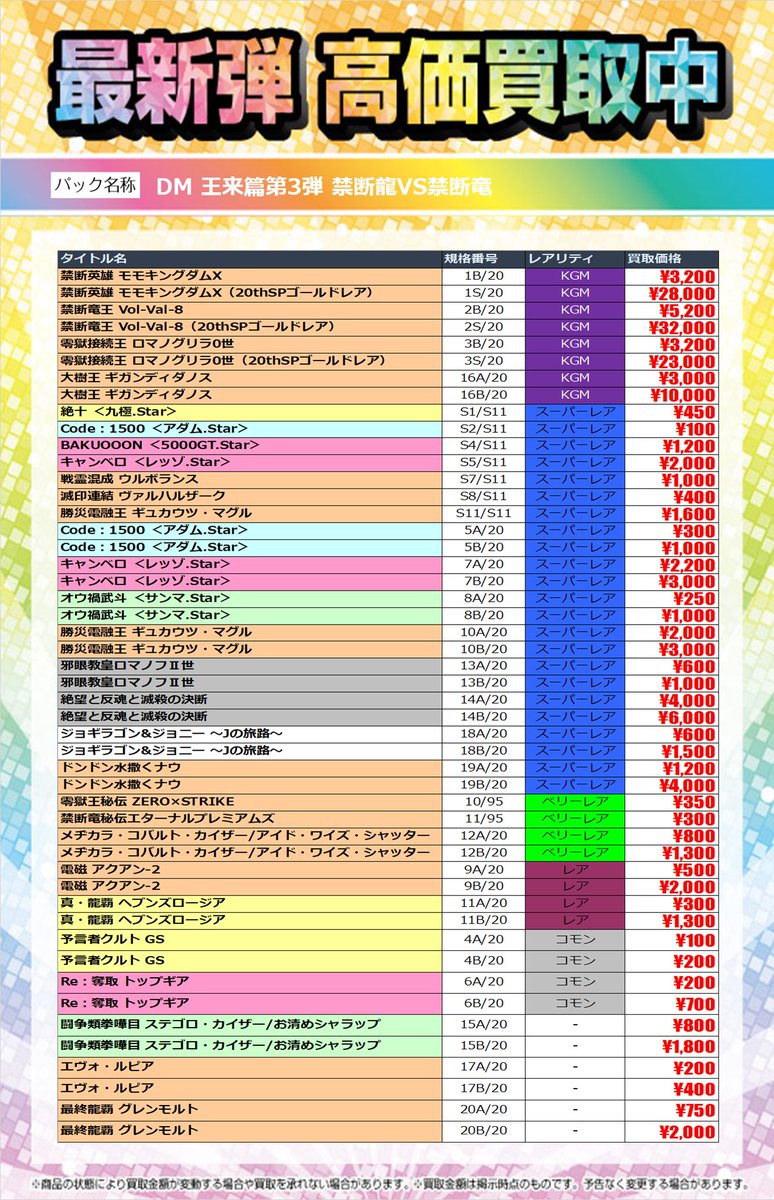The image size is (774, 1200).
Task: Select the ¥250 price cell
Action: pyautogui.click(x=671, y=598)
